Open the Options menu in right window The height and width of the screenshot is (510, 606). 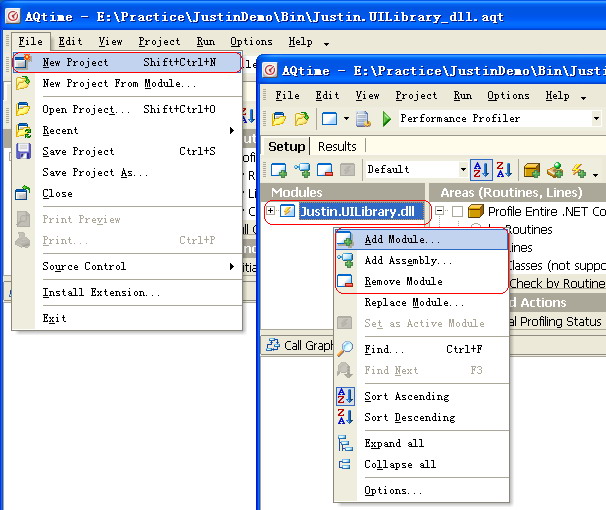click(508, 95)
